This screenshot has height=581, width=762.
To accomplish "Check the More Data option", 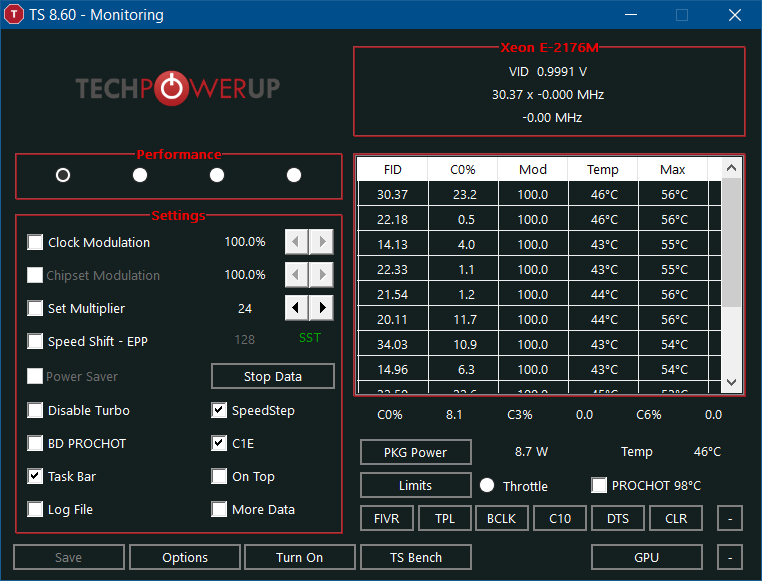I will [219, 509].
